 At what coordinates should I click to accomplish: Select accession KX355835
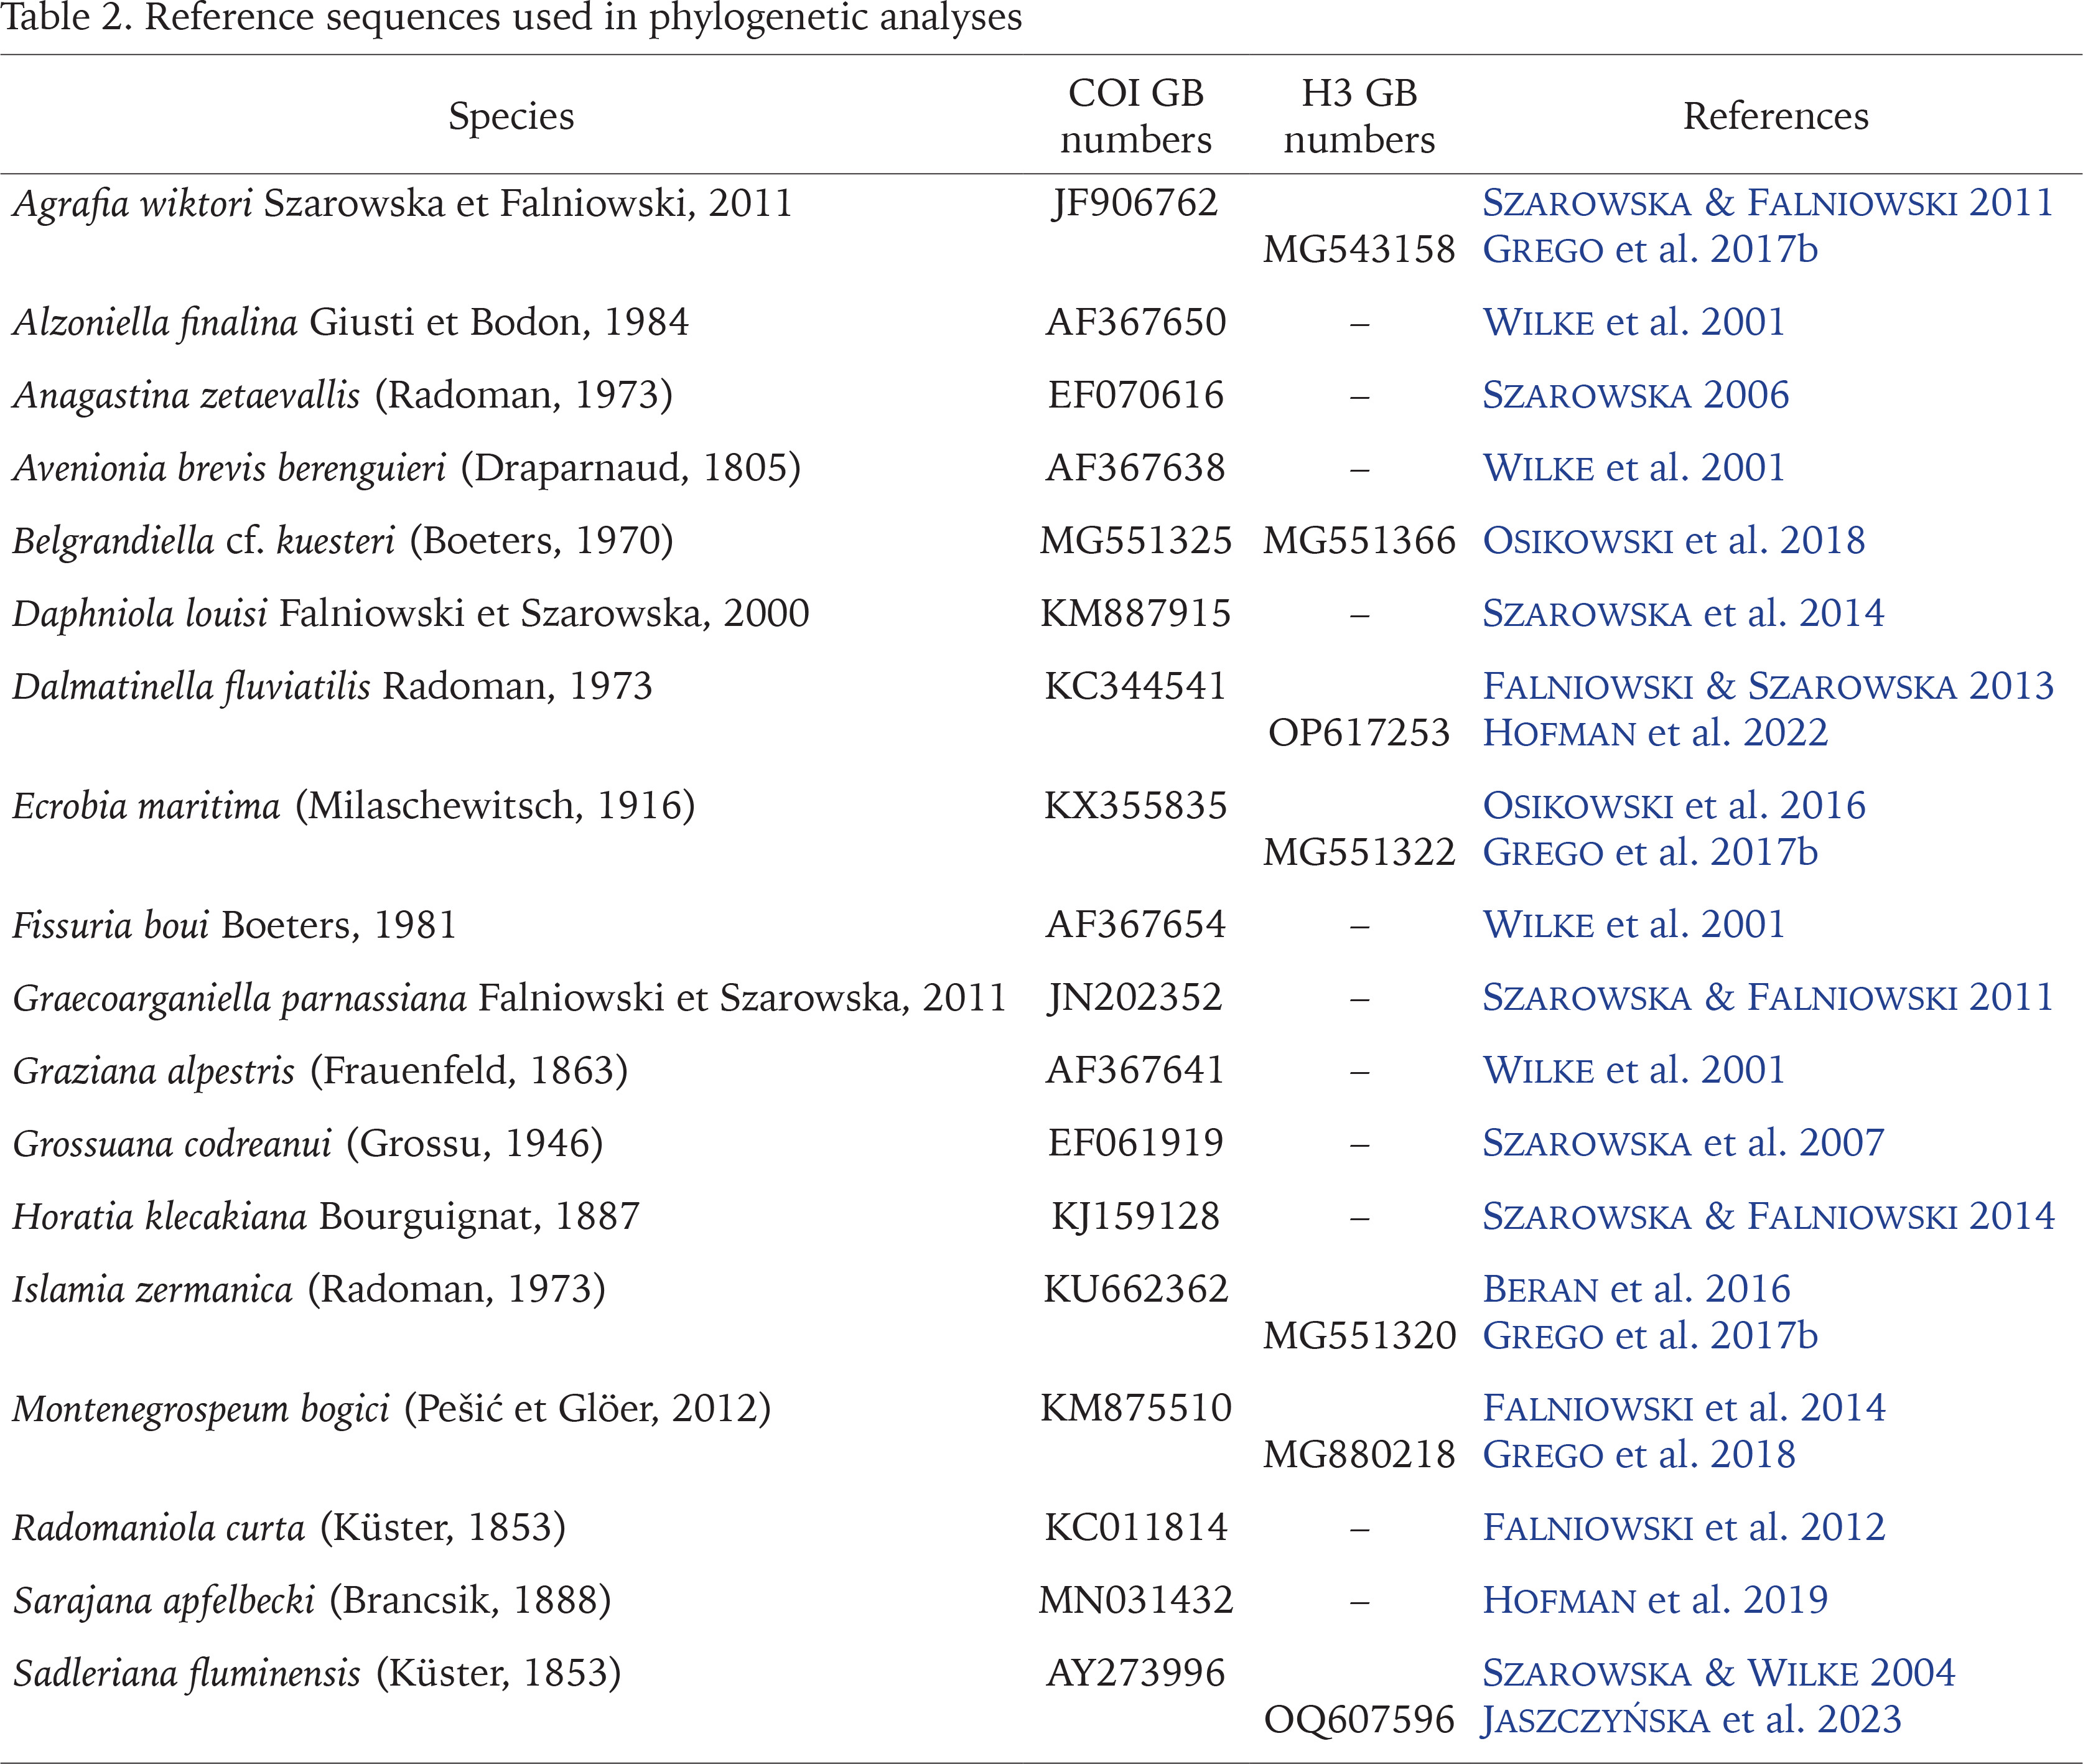pos(1135,805)
